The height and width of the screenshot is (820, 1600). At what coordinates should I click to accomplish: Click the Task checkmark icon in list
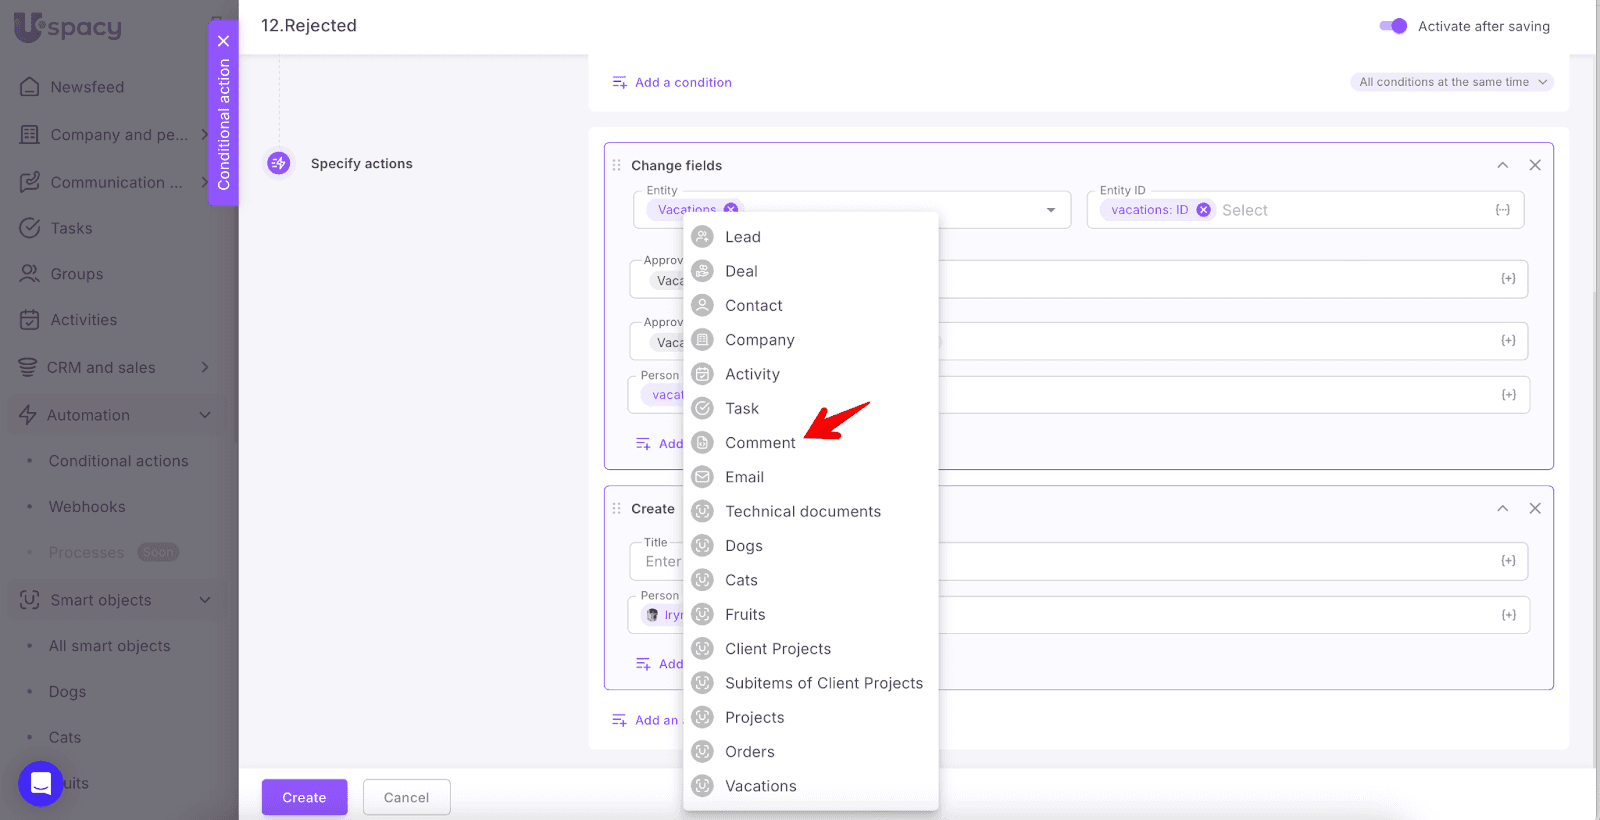(x=703, y=408)
